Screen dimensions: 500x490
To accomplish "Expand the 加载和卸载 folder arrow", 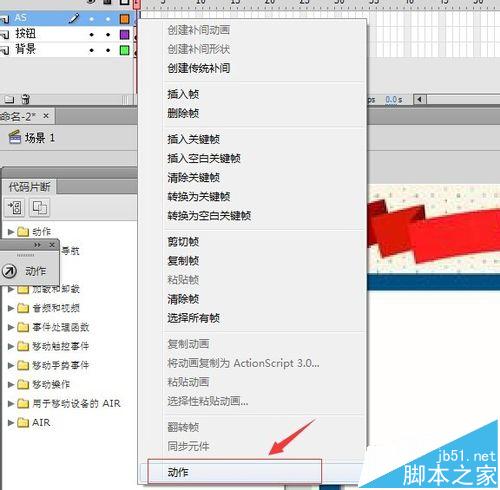I will [x=11, y=289].
